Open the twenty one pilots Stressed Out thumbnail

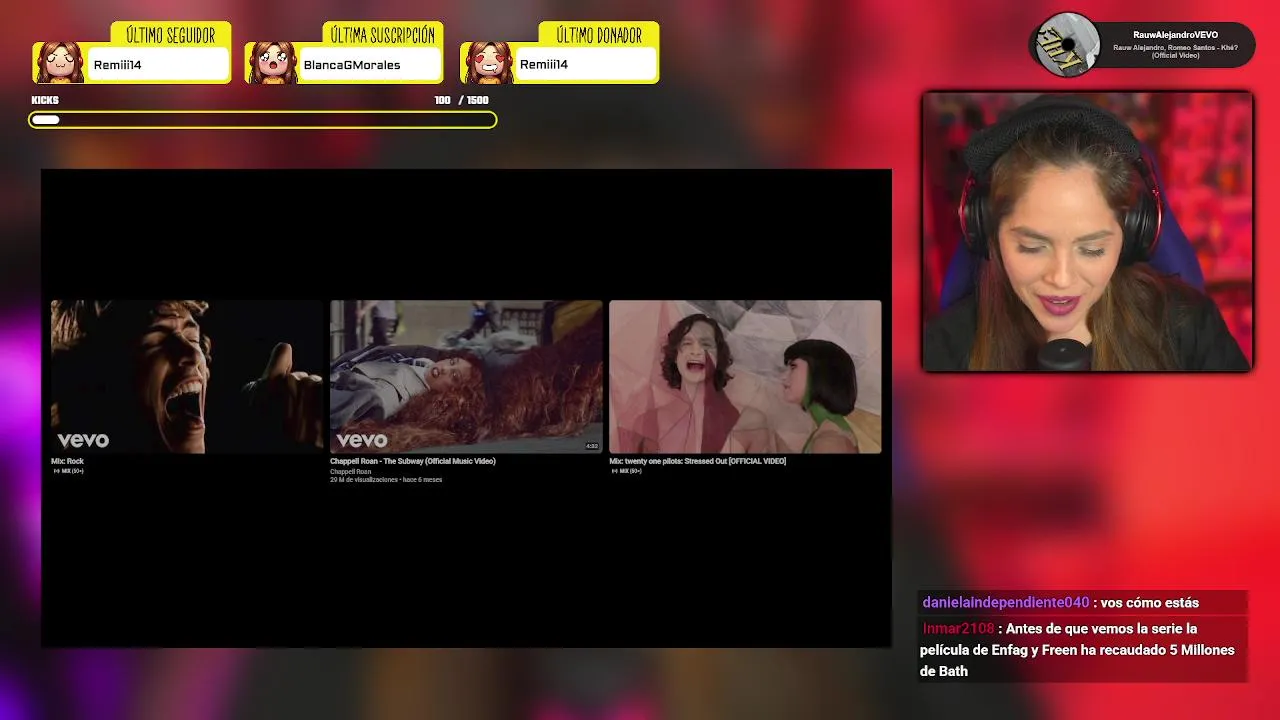[x=745, y=377]
